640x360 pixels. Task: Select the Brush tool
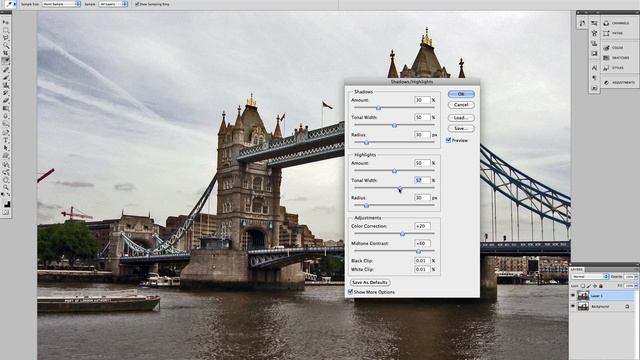click(6, 78)
